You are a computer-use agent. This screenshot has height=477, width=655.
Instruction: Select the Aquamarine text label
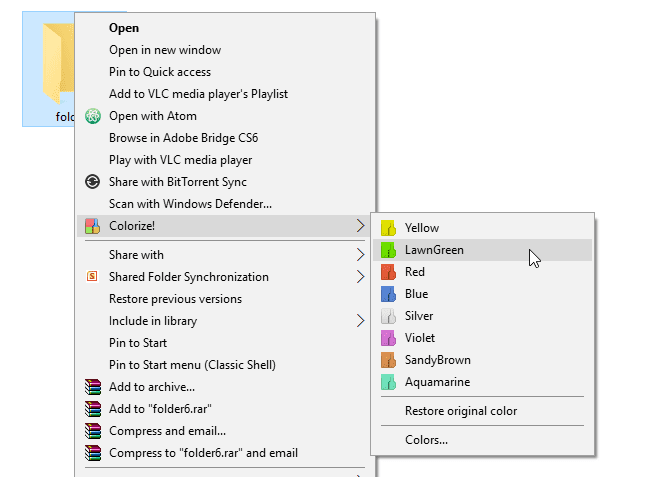(x=437, y=382)
